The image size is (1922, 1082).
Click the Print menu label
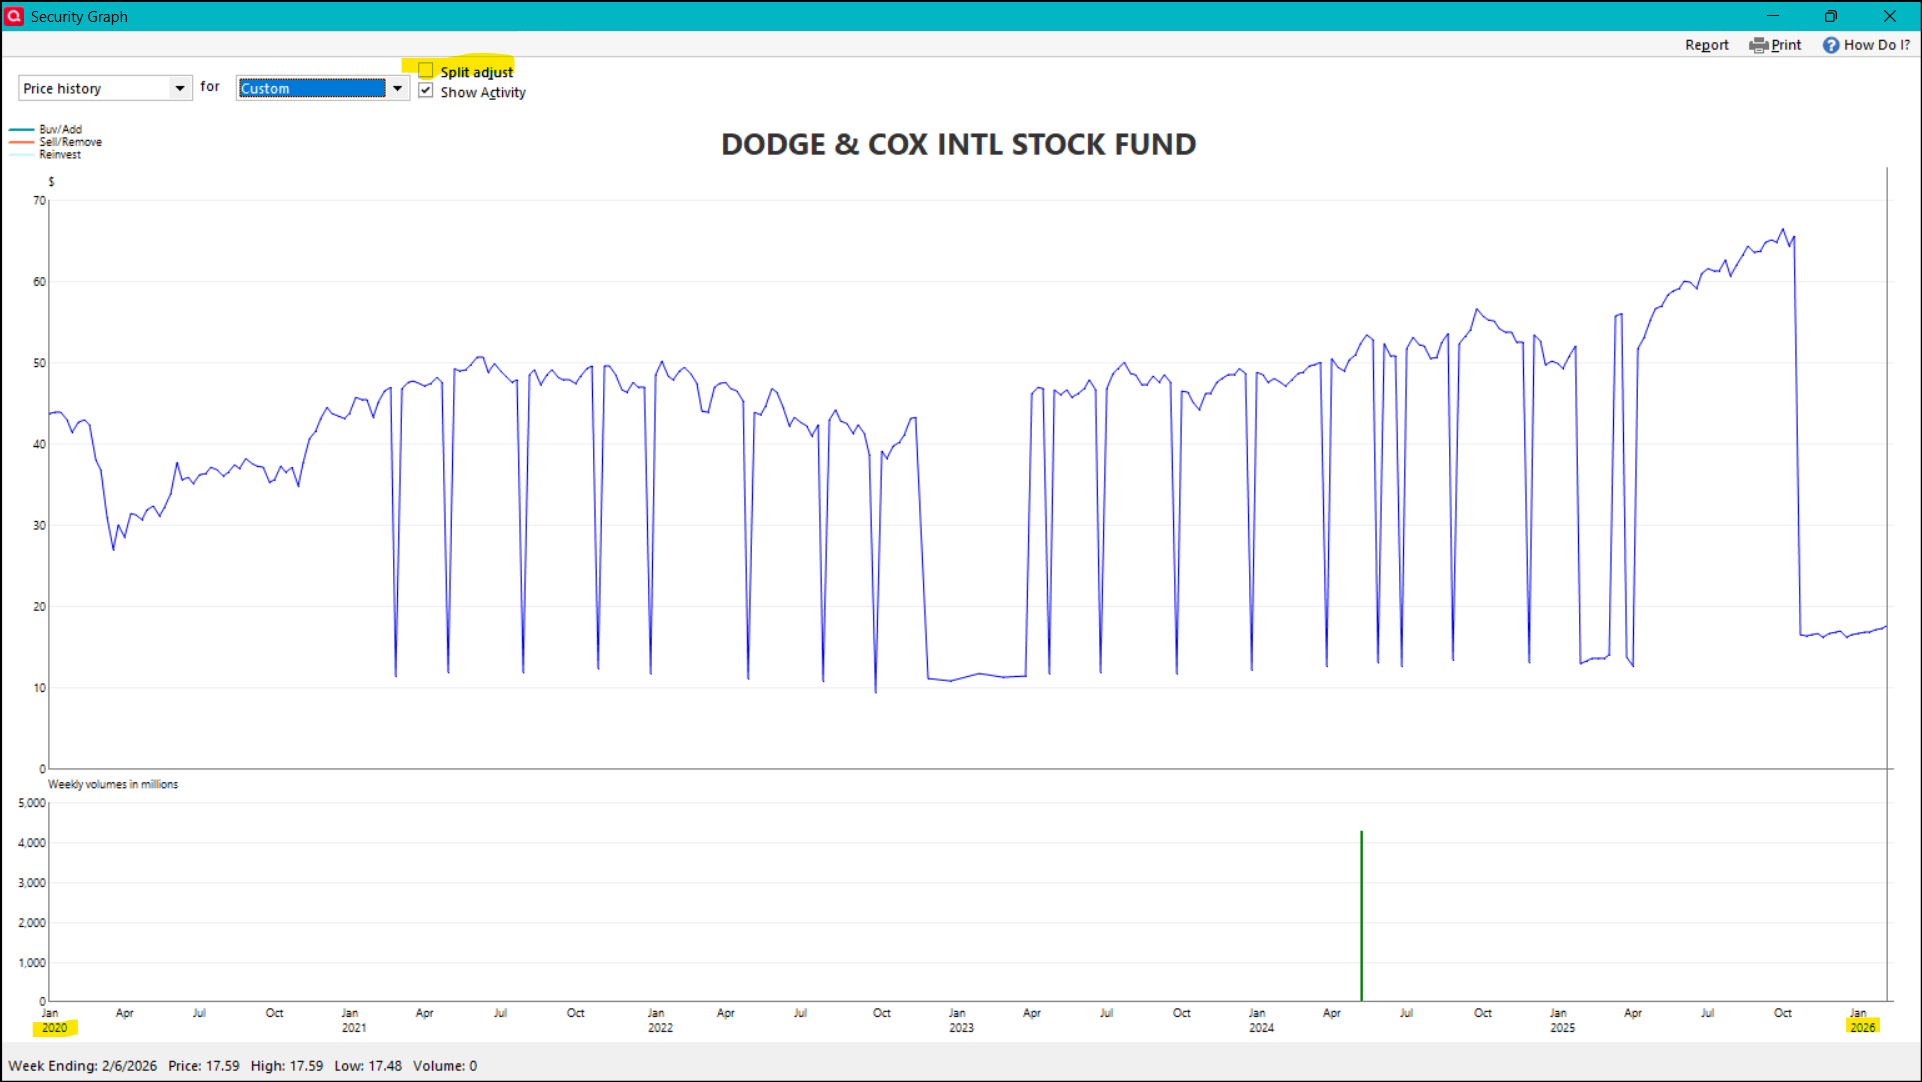[1786, 45]
